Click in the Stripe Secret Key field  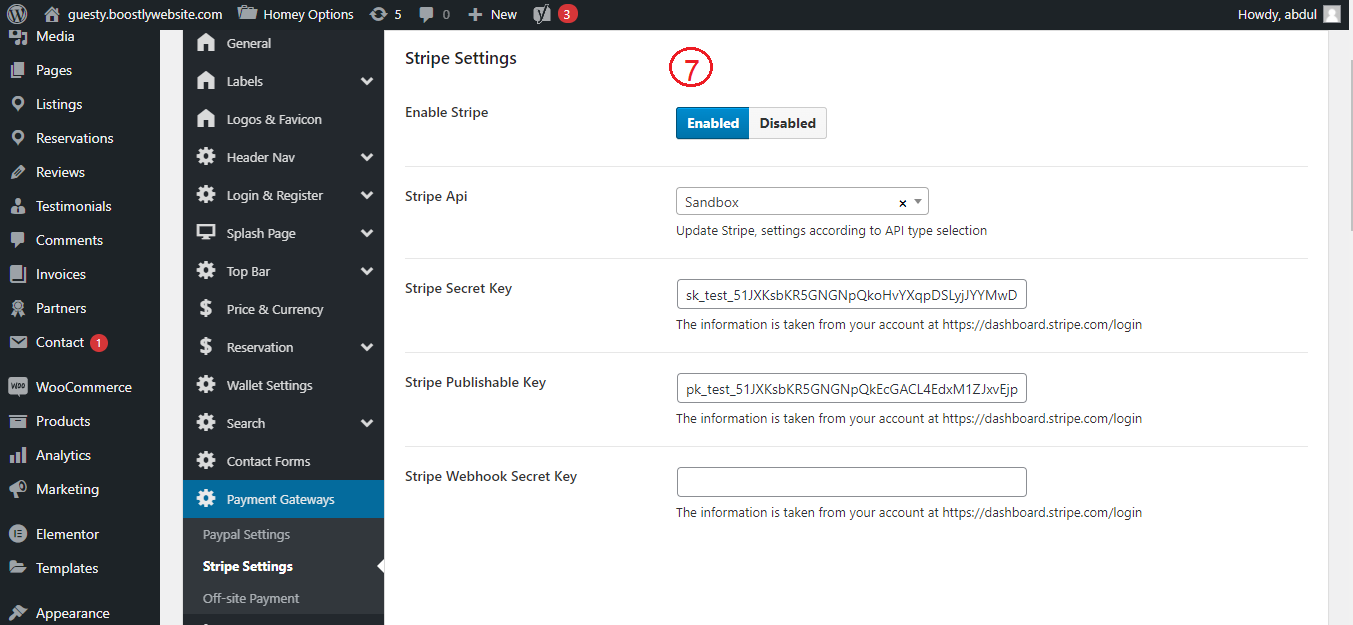tap(852, 294)
